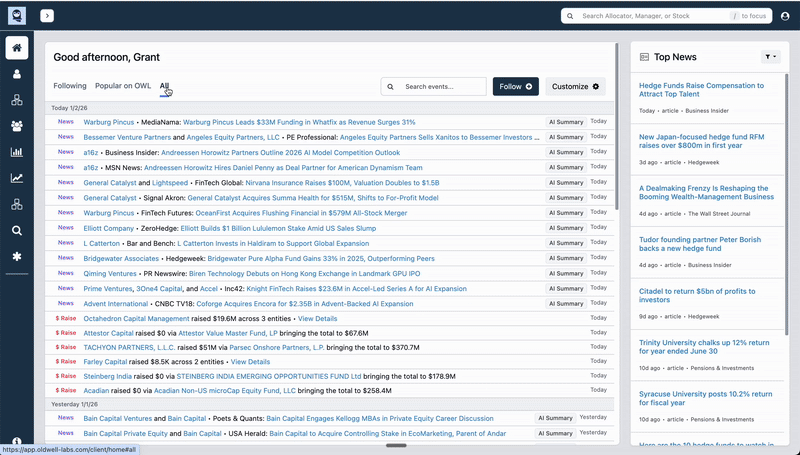The image size is (800, 455).
Task: Click the asterisk icon in sidebar
Action: tap(17, 256)
